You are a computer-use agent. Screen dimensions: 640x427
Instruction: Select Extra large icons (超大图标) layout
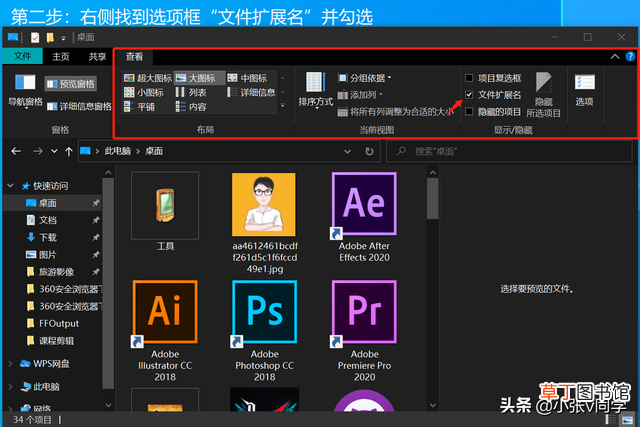(148, 78)
